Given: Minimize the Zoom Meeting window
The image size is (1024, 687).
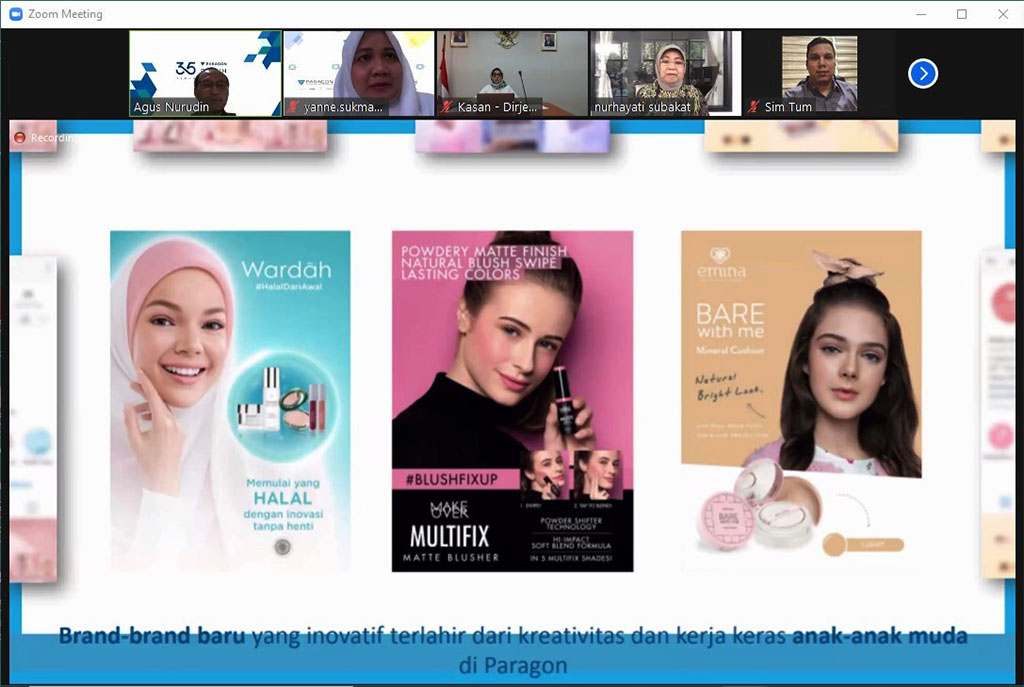Looking at the screenshot, I should click(x=921, y=14).
